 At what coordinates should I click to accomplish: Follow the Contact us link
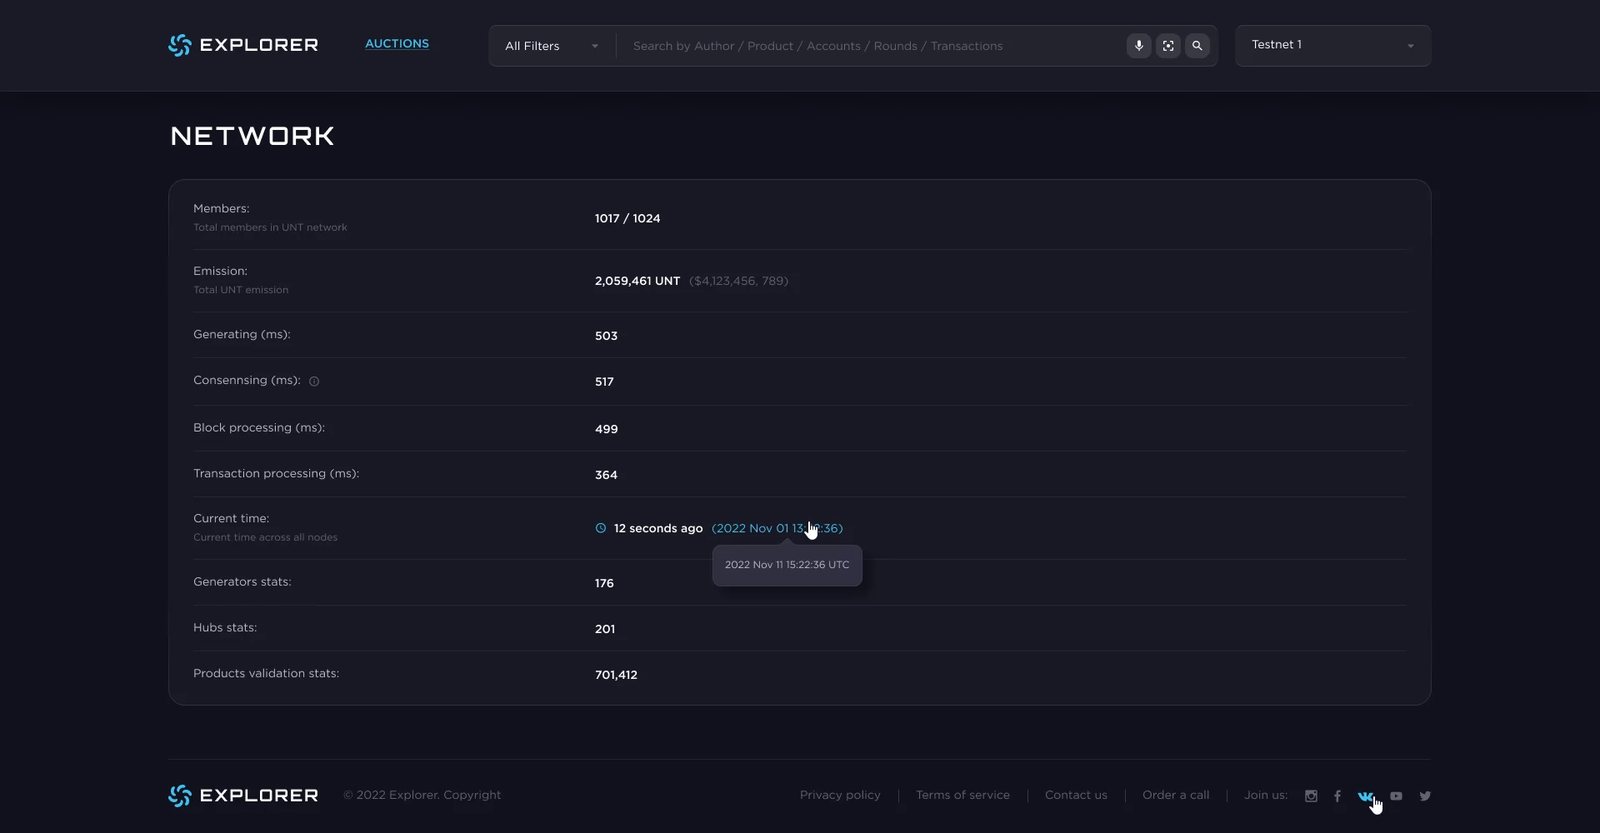(1076, 795)
